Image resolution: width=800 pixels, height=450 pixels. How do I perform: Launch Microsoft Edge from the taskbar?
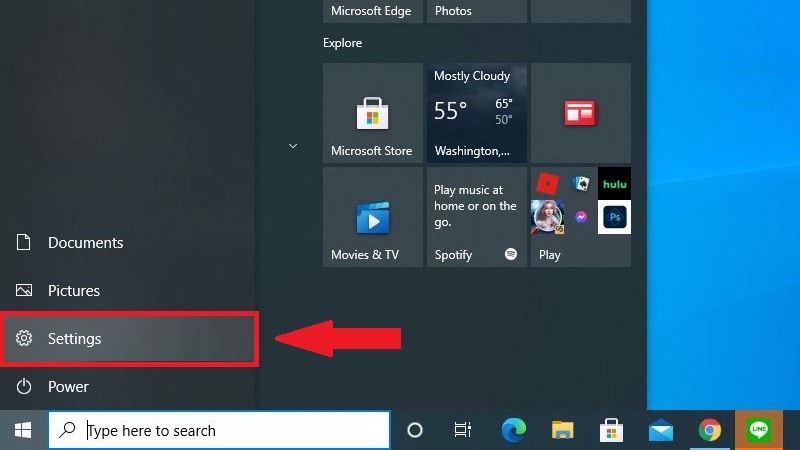(514, 430)
